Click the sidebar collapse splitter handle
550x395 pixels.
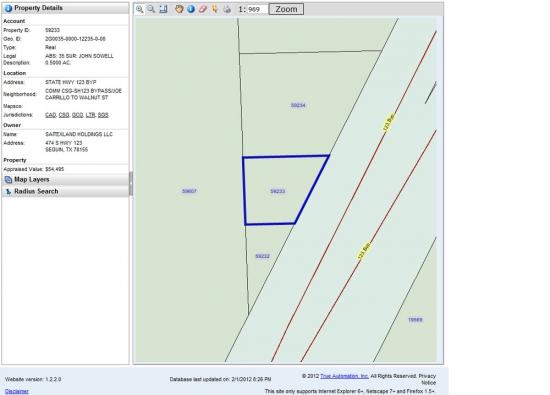tap(131, 183)
